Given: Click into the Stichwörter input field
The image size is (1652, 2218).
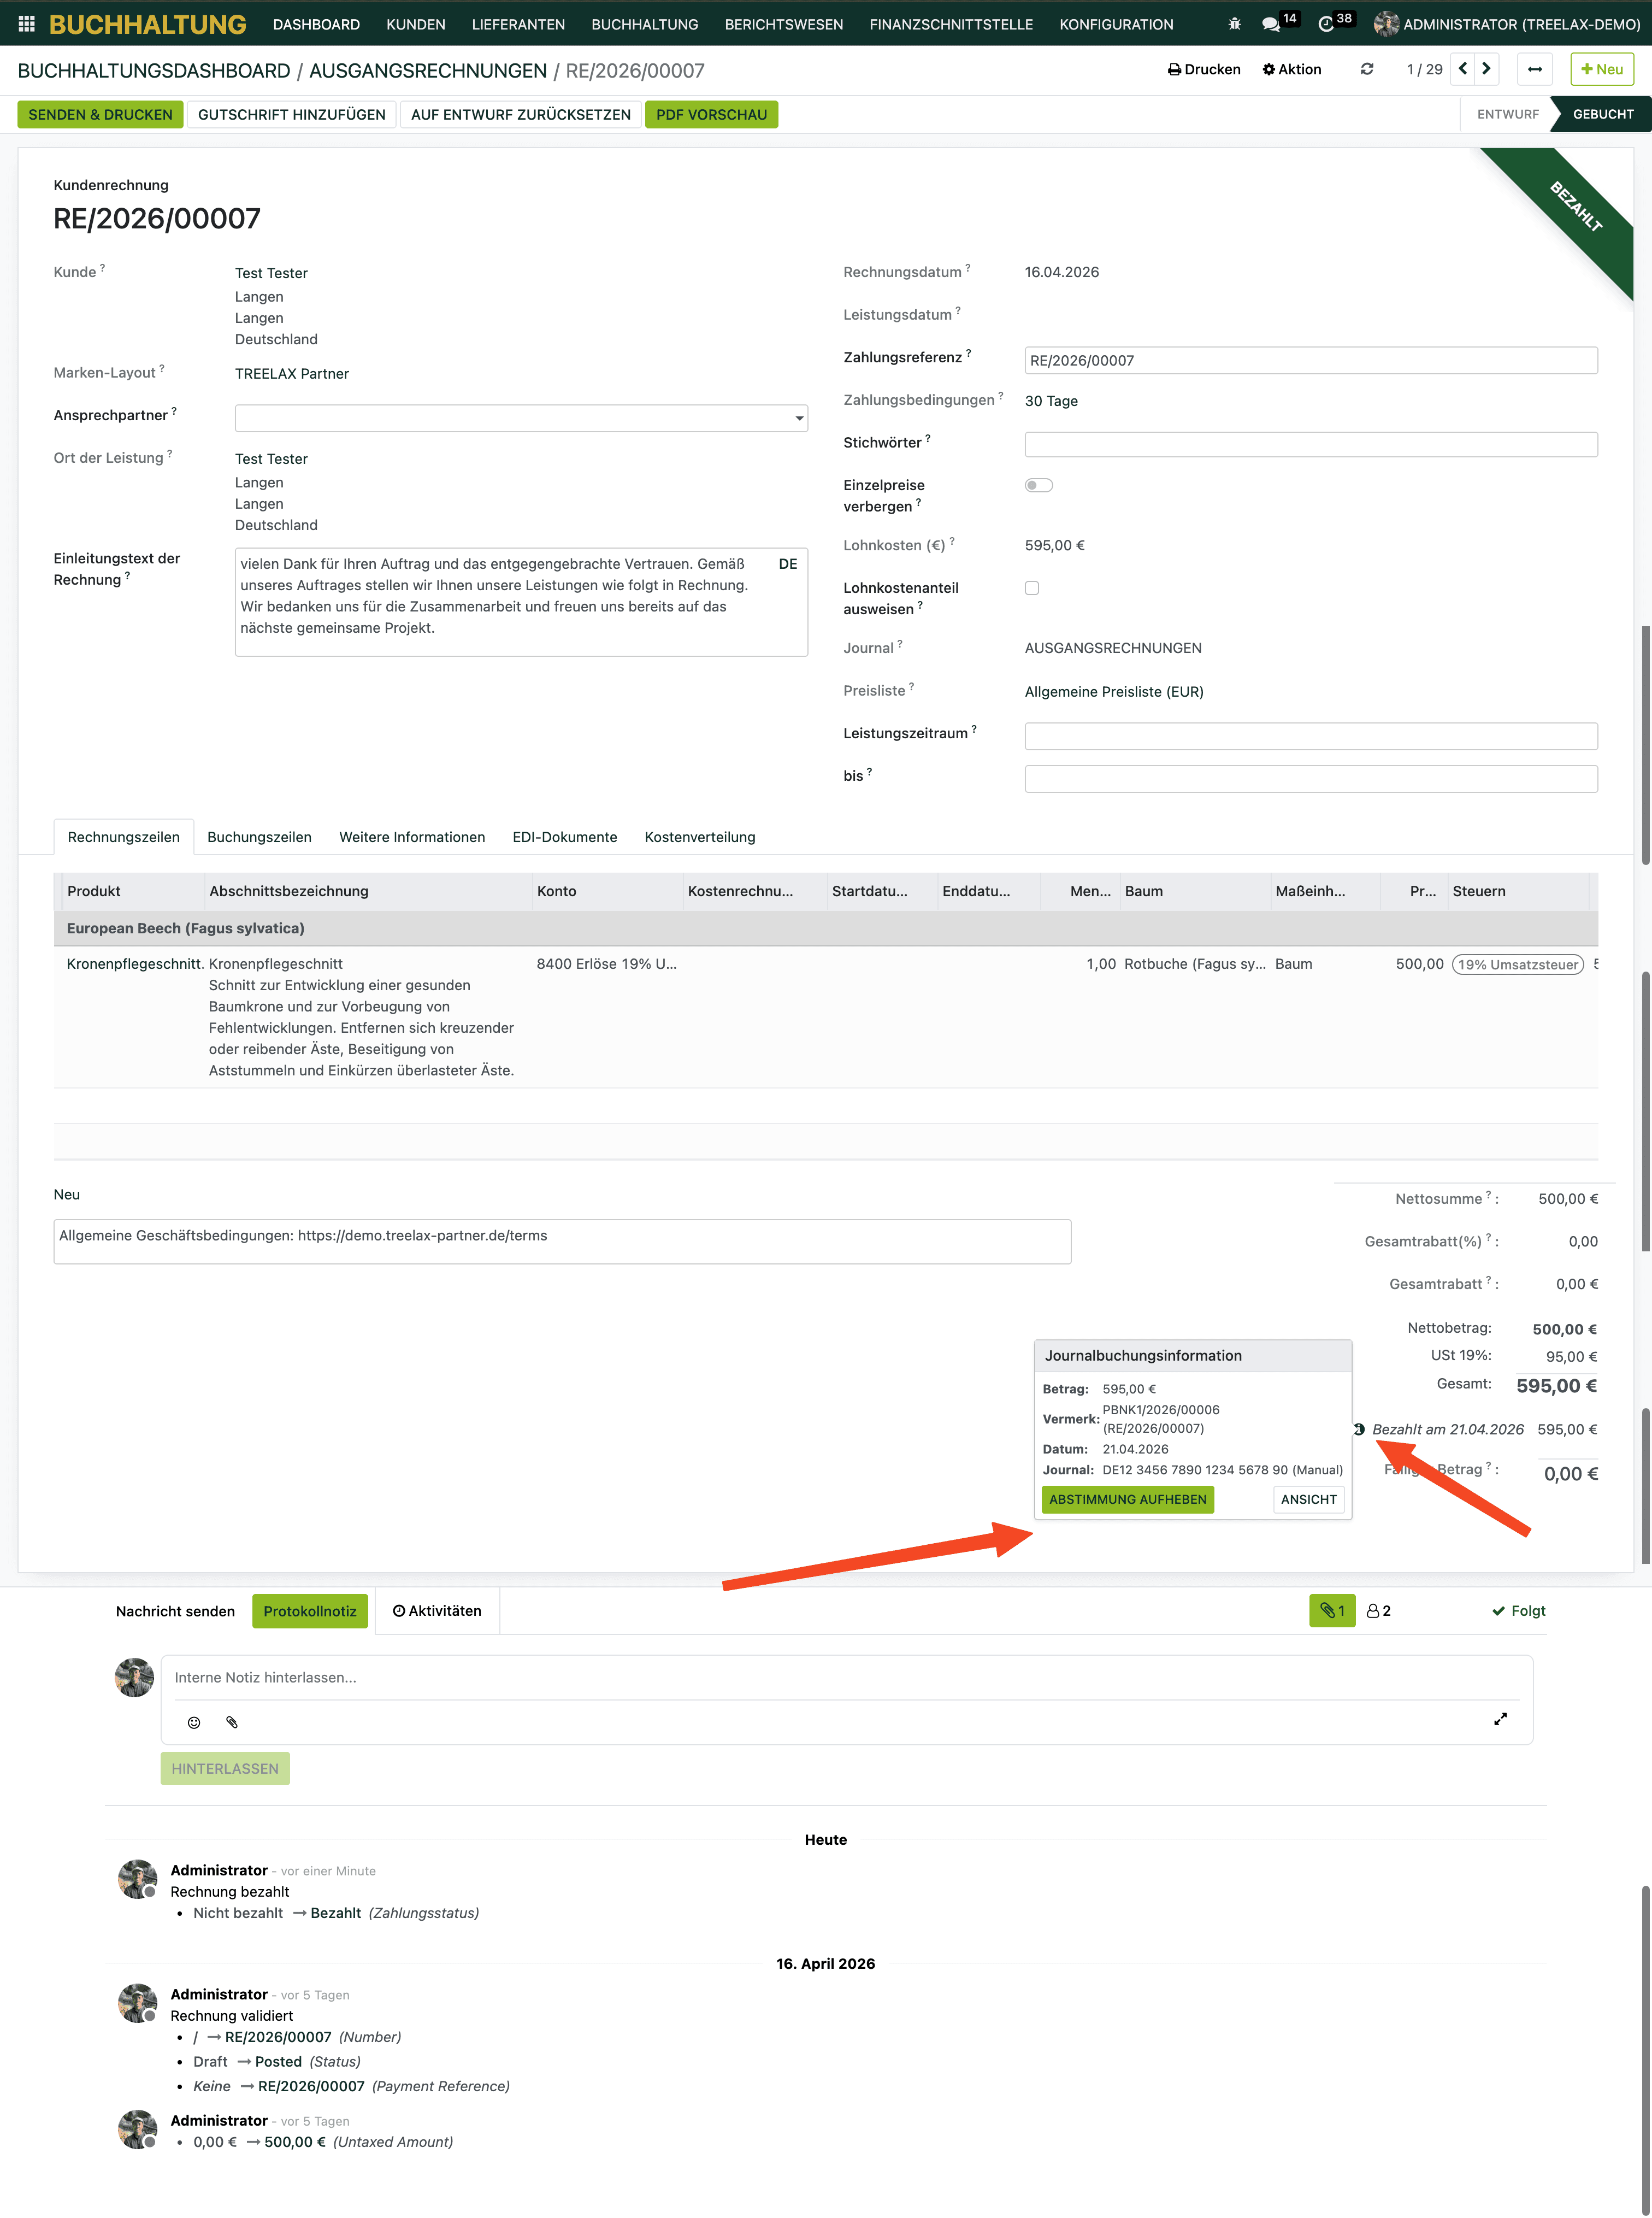Looking at the screenshot, I should [x=1310, y=444].
